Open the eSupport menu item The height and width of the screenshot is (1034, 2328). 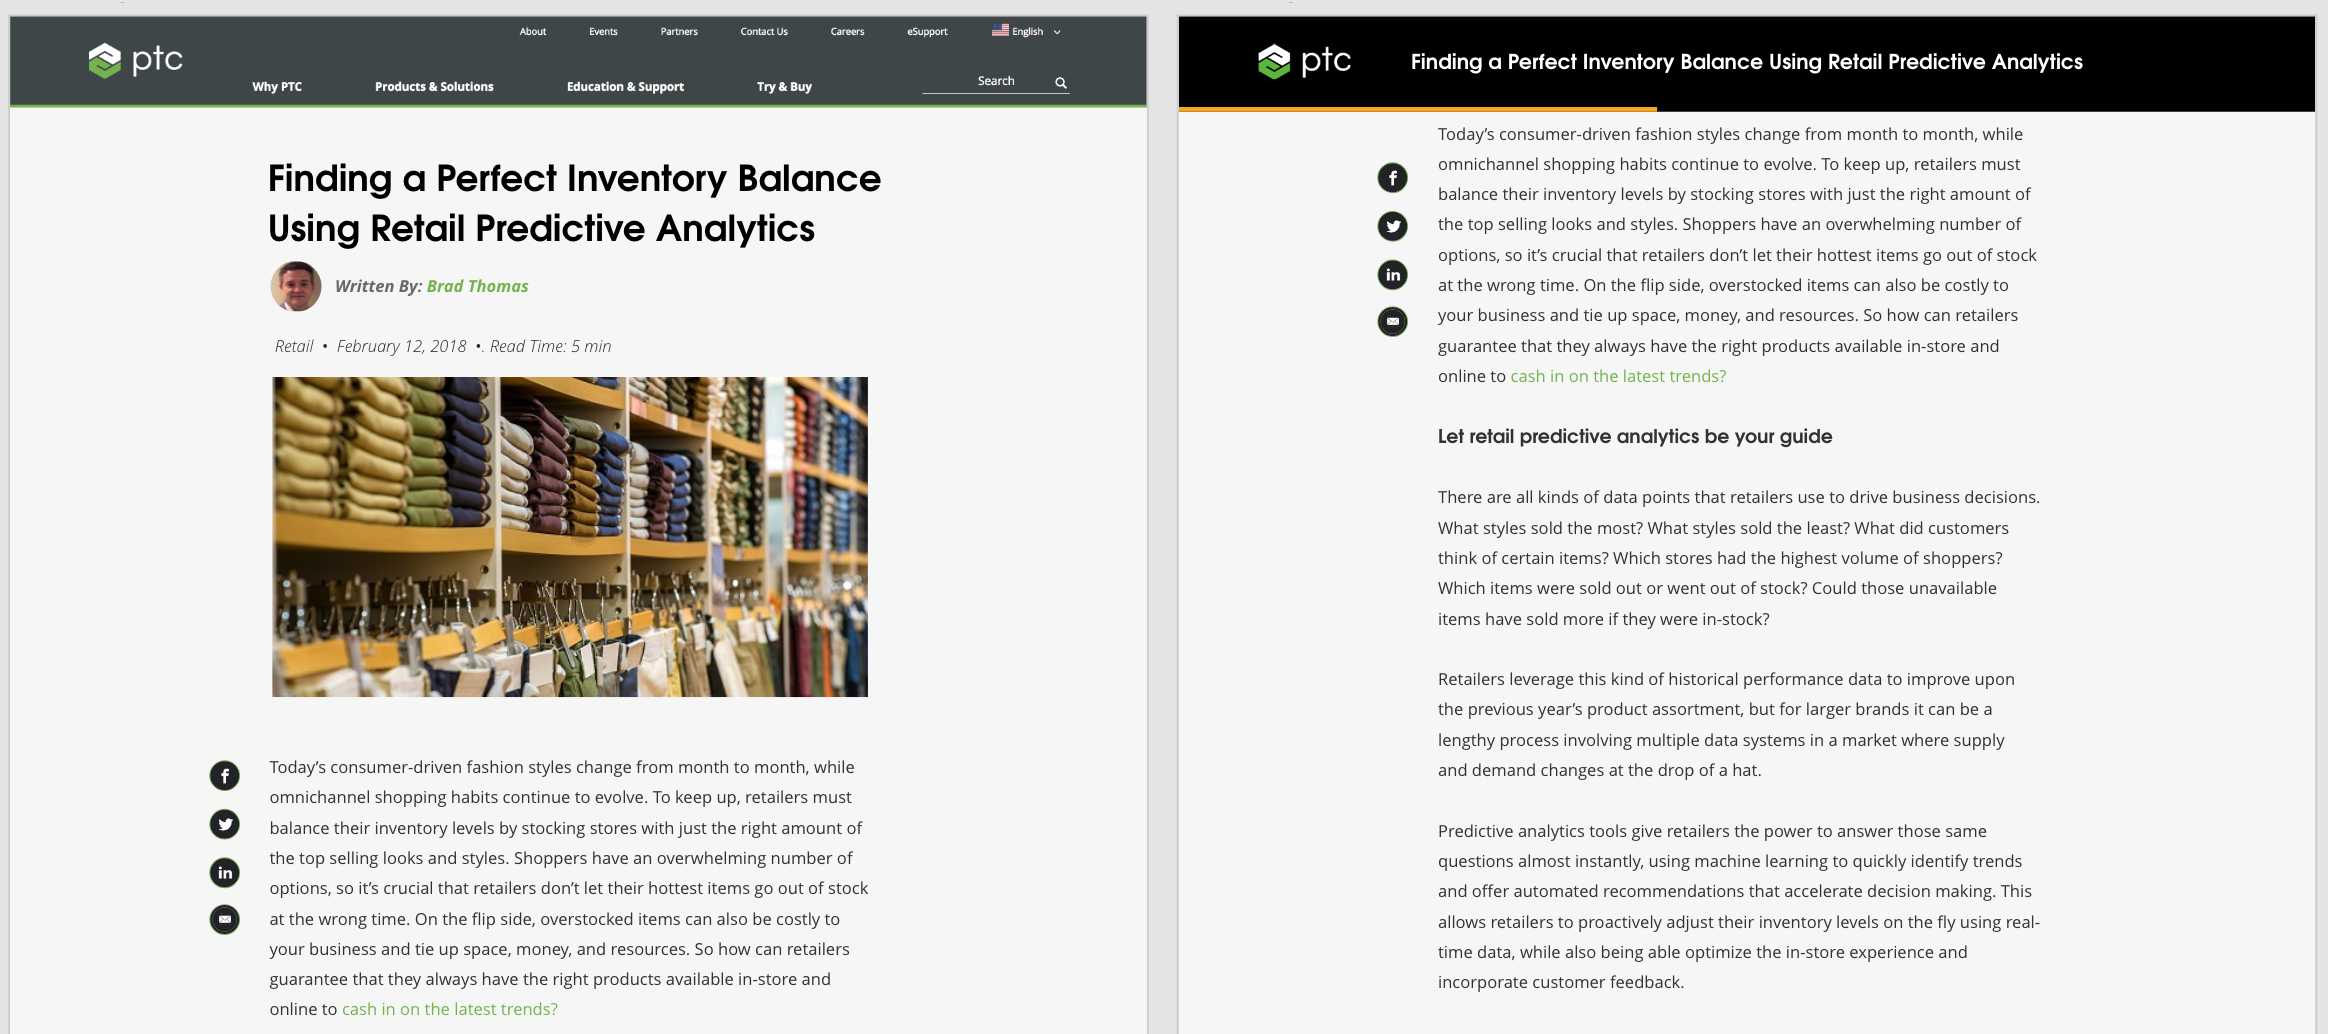pos(927,32)
